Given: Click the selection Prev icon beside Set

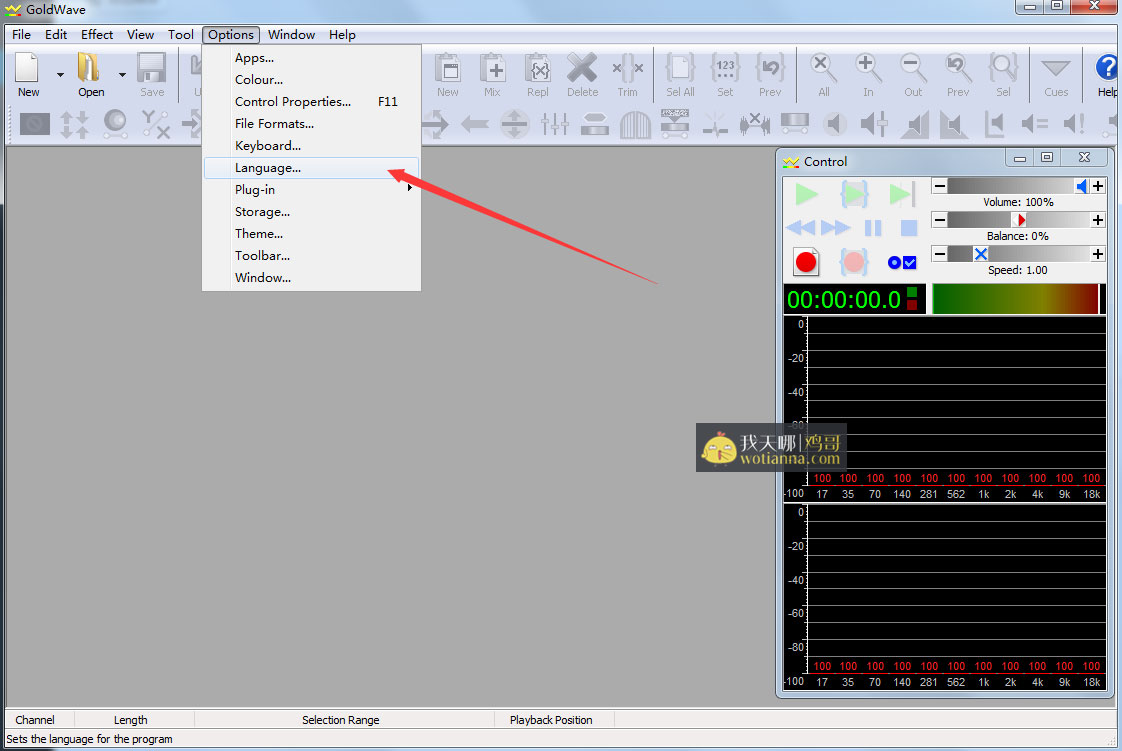Looking at the screenshot, I should [x=770, y=69].
